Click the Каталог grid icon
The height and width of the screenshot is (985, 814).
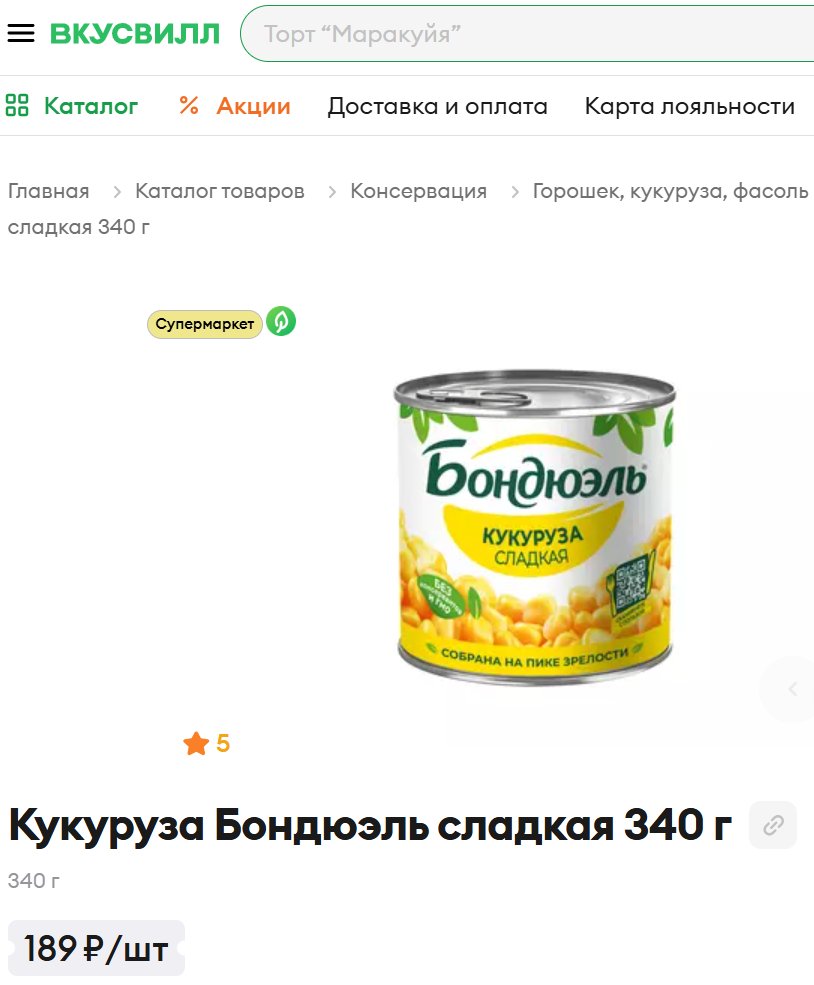[17, 106]
